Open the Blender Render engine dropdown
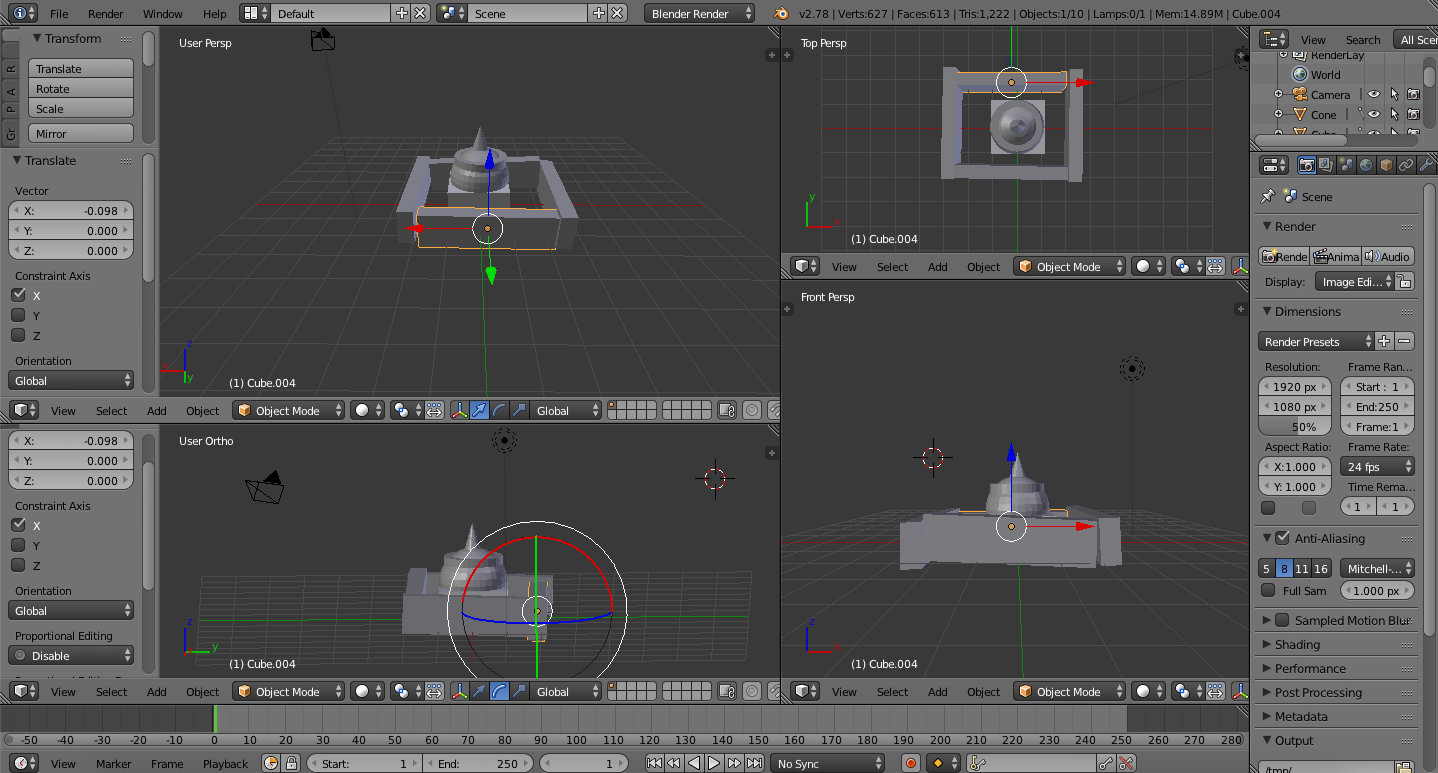 [x=700, y=14]
